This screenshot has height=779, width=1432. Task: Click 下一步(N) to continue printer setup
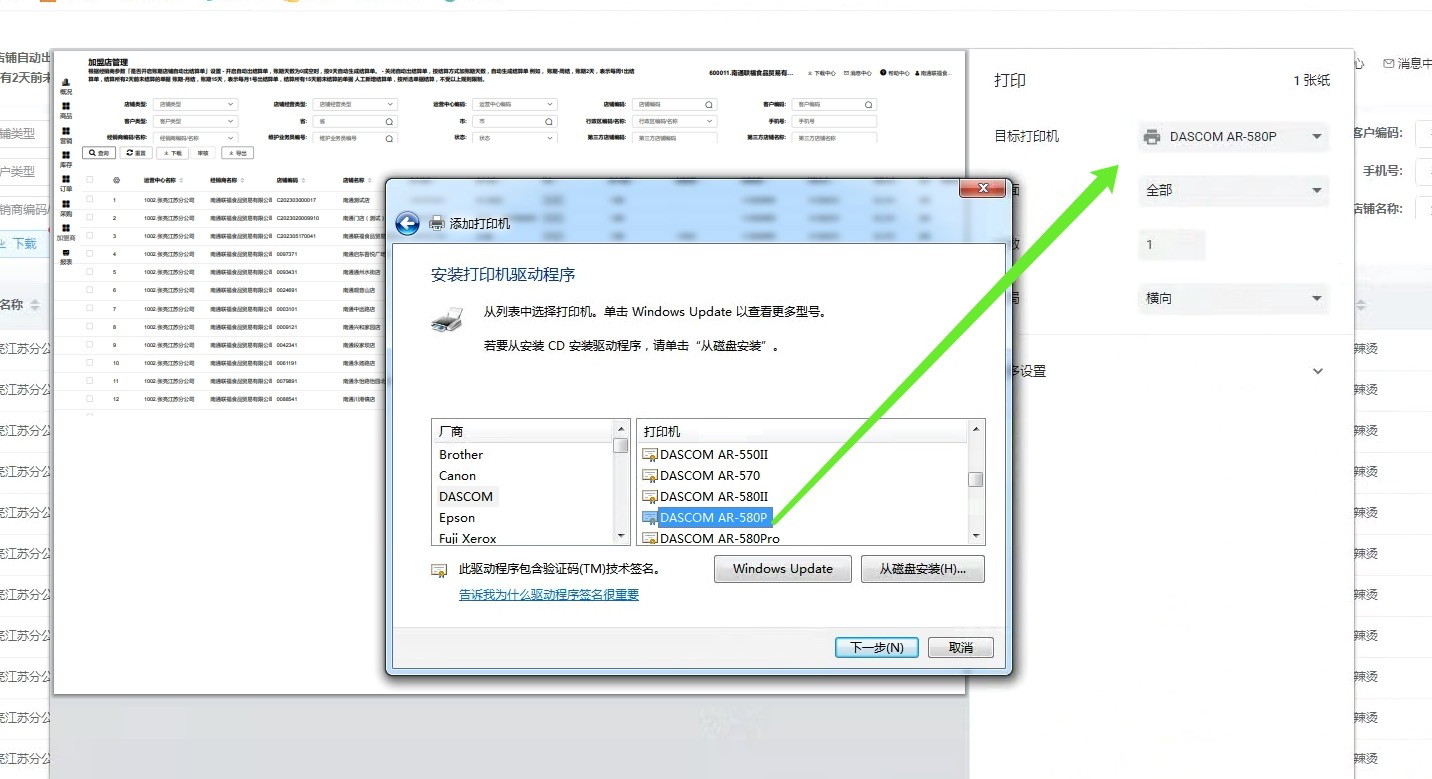(x=877, y=648)
